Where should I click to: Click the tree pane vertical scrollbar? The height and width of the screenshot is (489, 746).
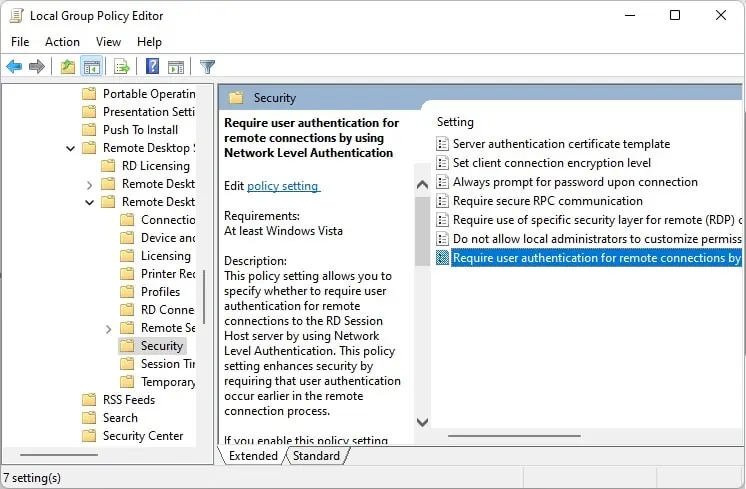(x=204, y=297)
